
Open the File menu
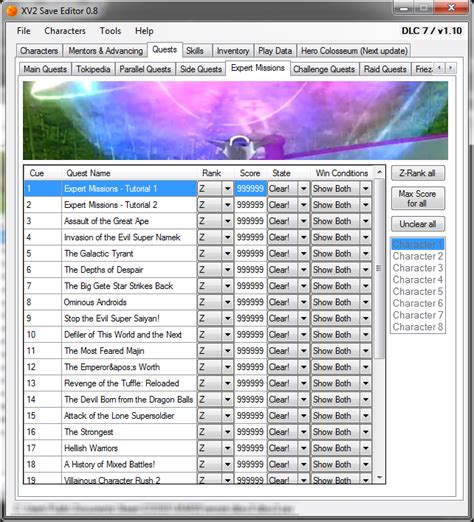tap(24, 31)
